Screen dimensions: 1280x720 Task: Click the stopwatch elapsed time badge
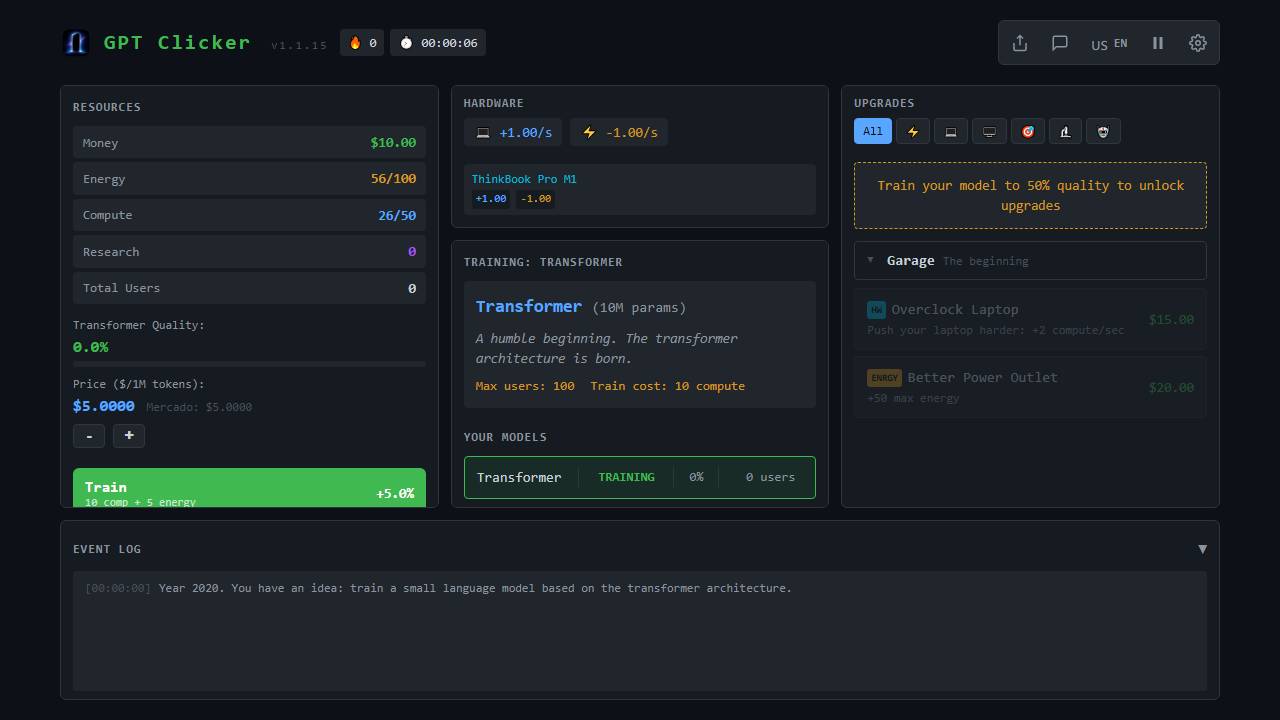coord(438,43)
